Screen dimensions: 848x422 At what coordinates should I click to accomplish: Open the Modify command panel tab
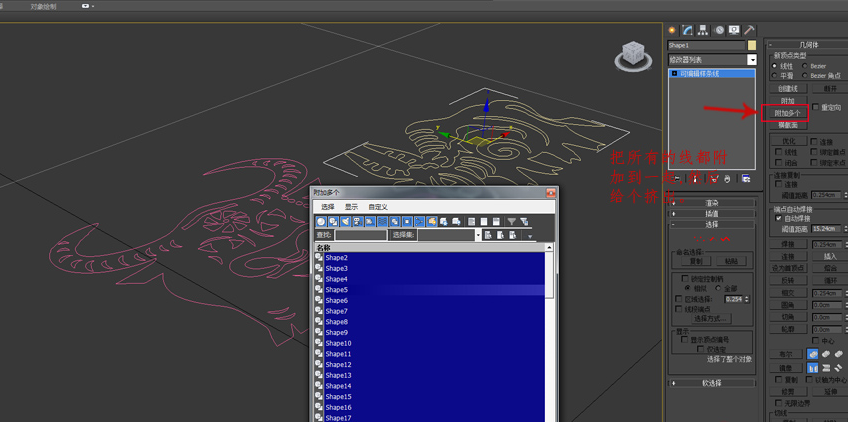tap(687, 30)
